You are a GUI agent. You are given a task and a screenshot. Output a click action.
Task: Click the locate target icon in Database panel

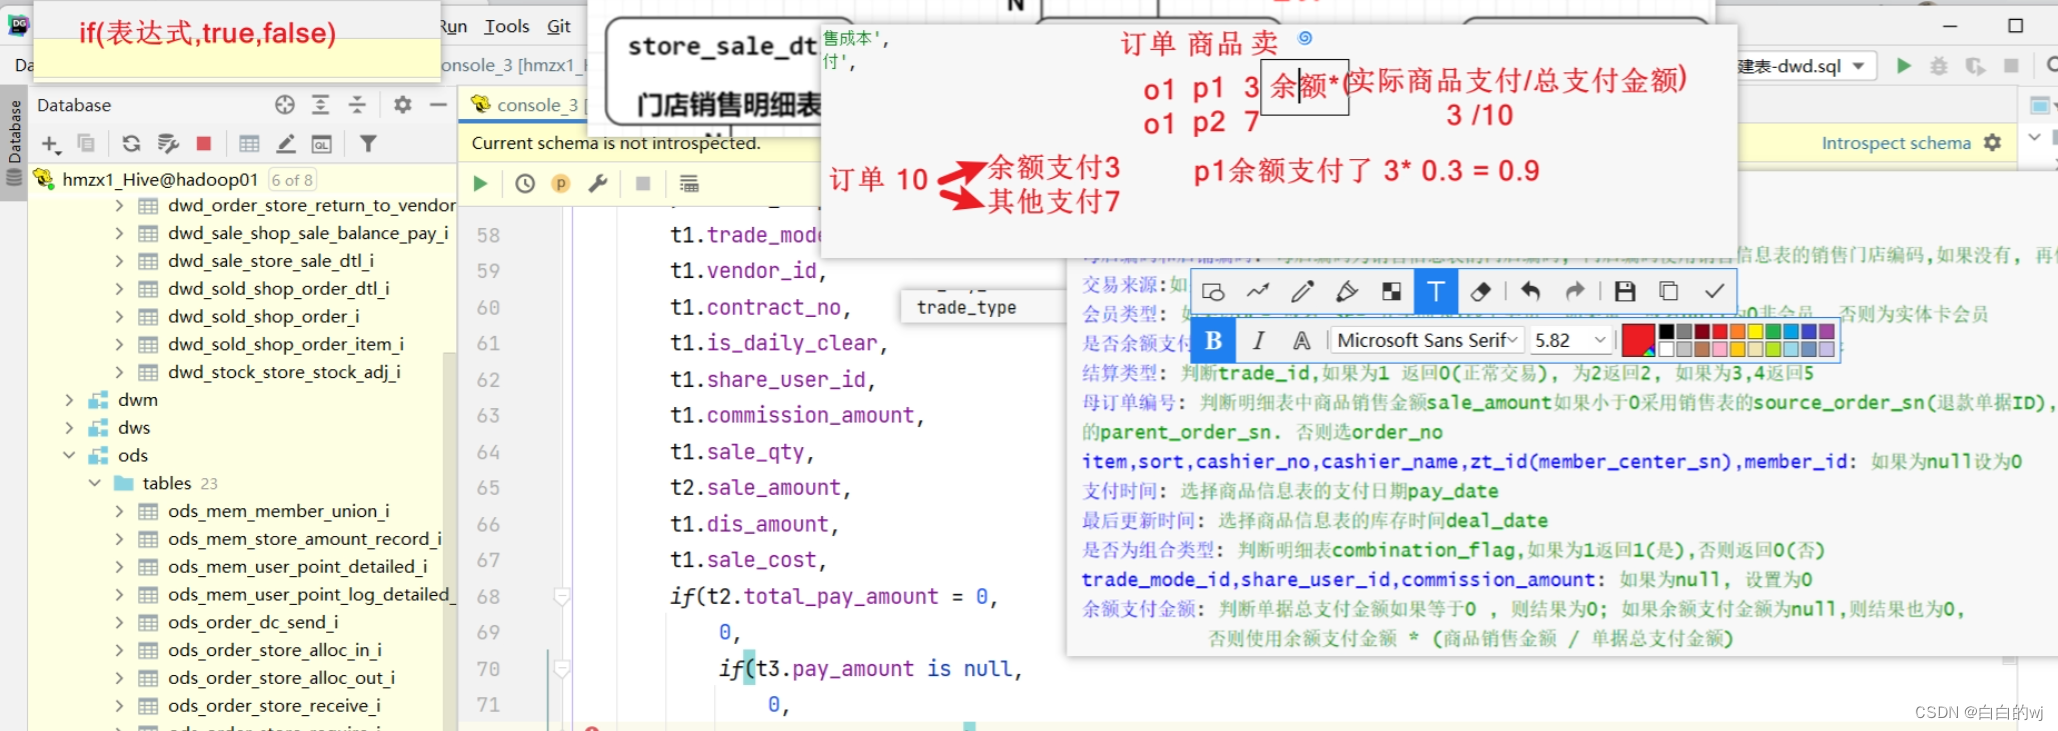tap(285, 105)
